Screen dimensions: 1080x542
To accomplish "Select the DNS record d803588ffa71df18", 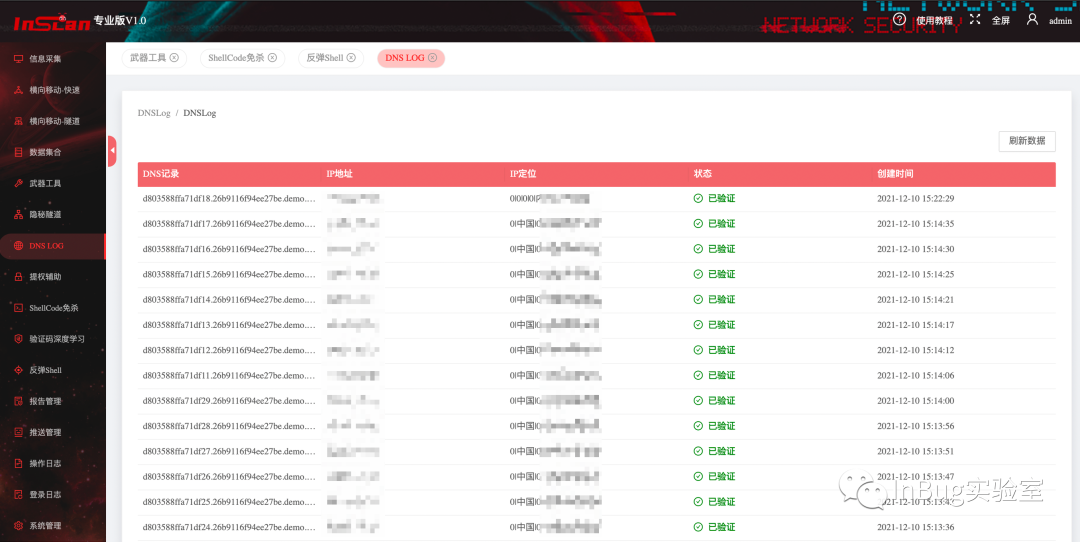I will click(x=229, y=198).
